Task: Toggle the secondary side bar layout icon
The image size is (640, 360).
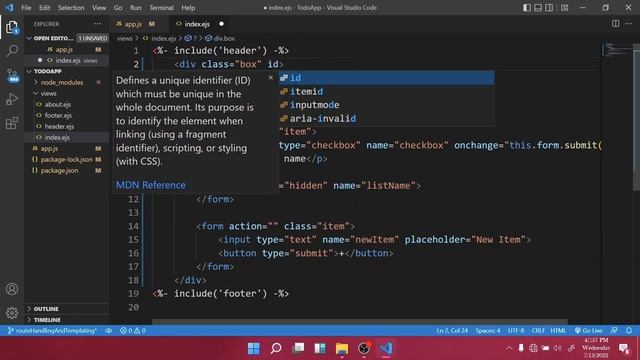Action: 549,8
